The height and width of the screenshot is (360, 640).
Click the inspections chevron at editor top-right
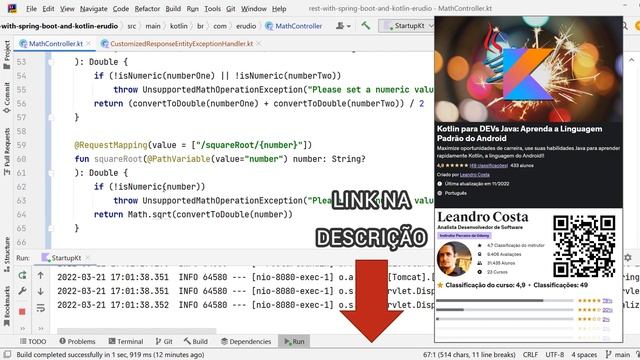point(631,60)
